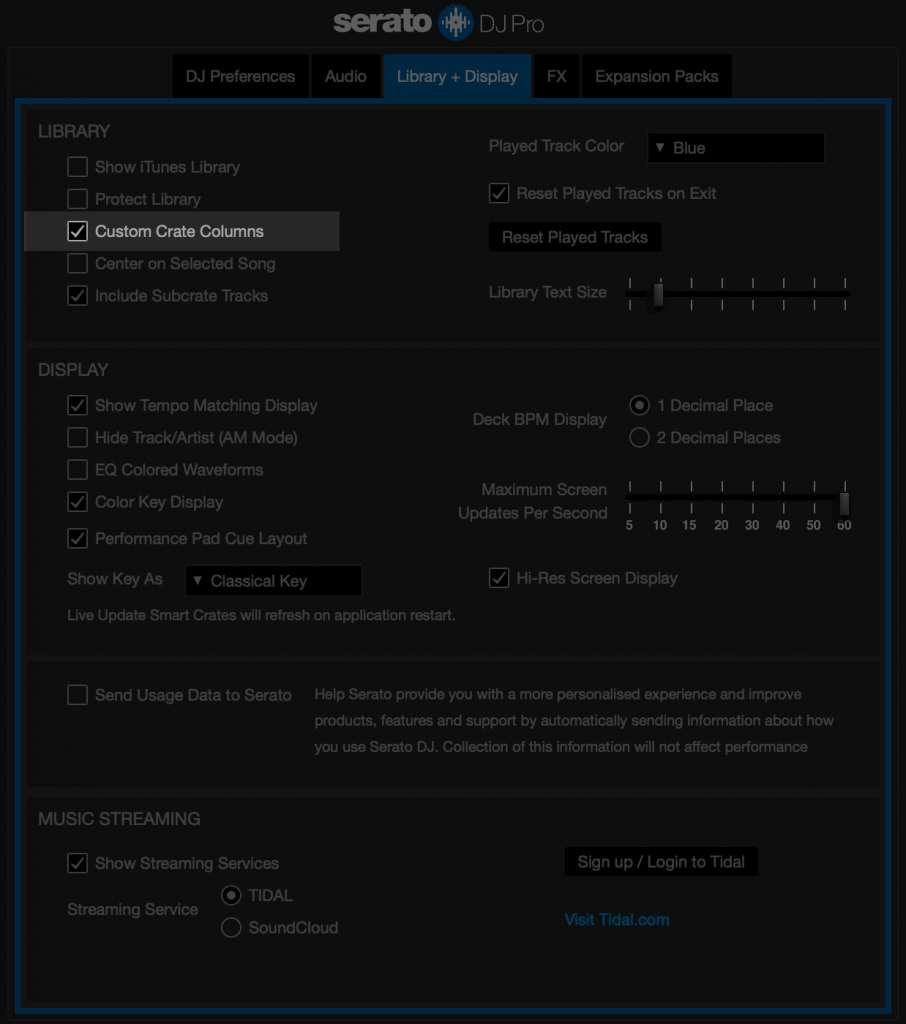Select 2 Decimal Places for BPM
This screenshot has height=1024, width=906.
640,438
